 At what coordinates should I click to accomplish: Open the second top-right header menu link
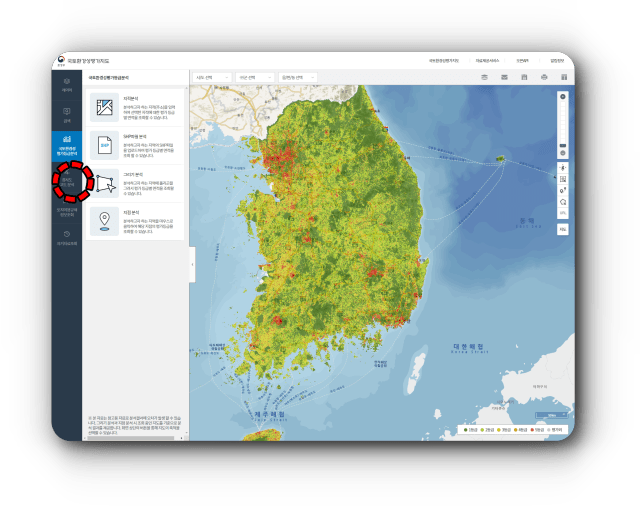click(x=487, y=61)
